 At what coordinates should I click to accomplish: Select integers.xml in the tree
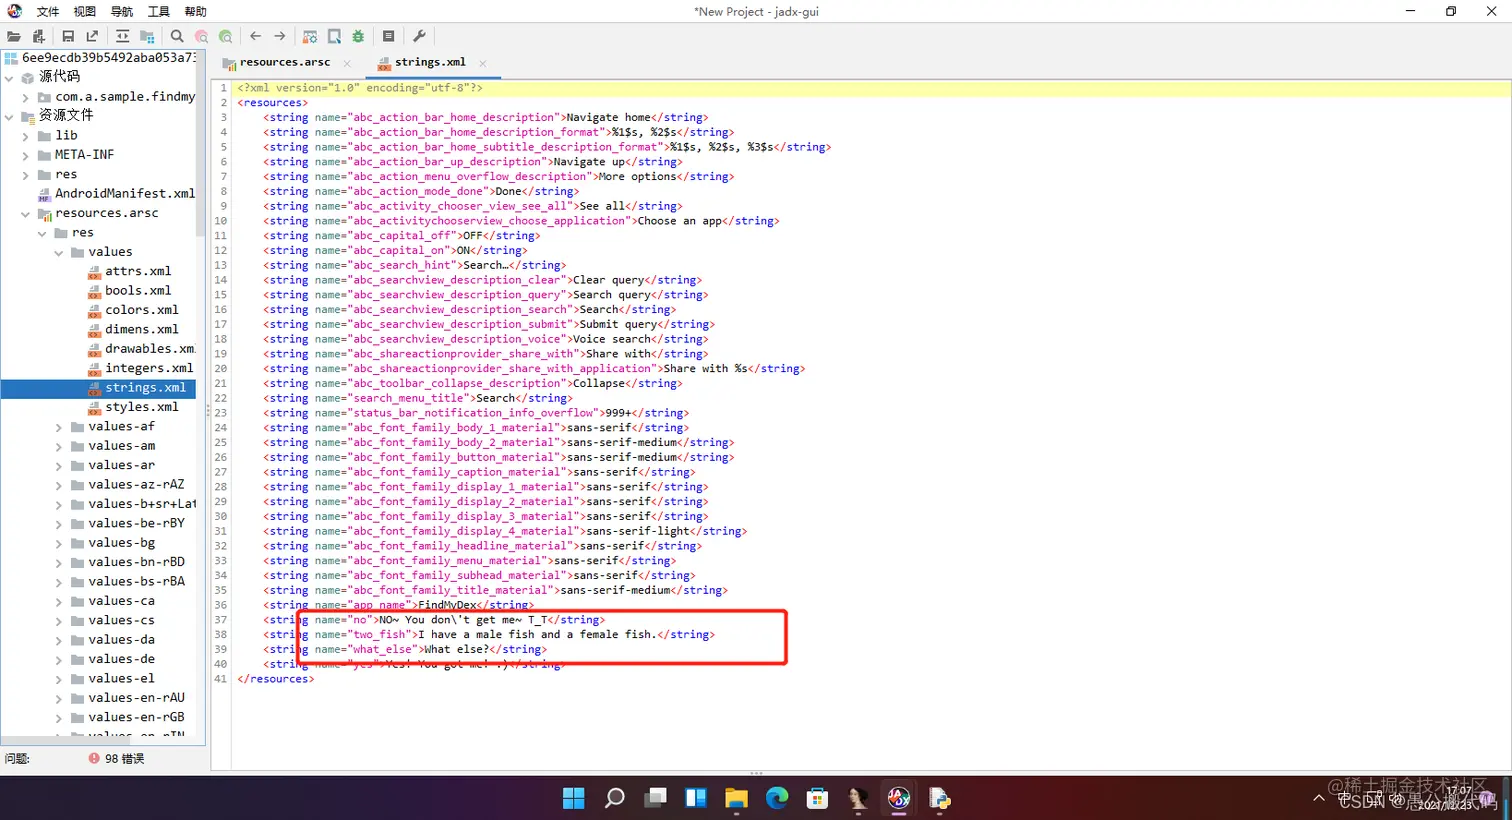[x=149, y=368]
